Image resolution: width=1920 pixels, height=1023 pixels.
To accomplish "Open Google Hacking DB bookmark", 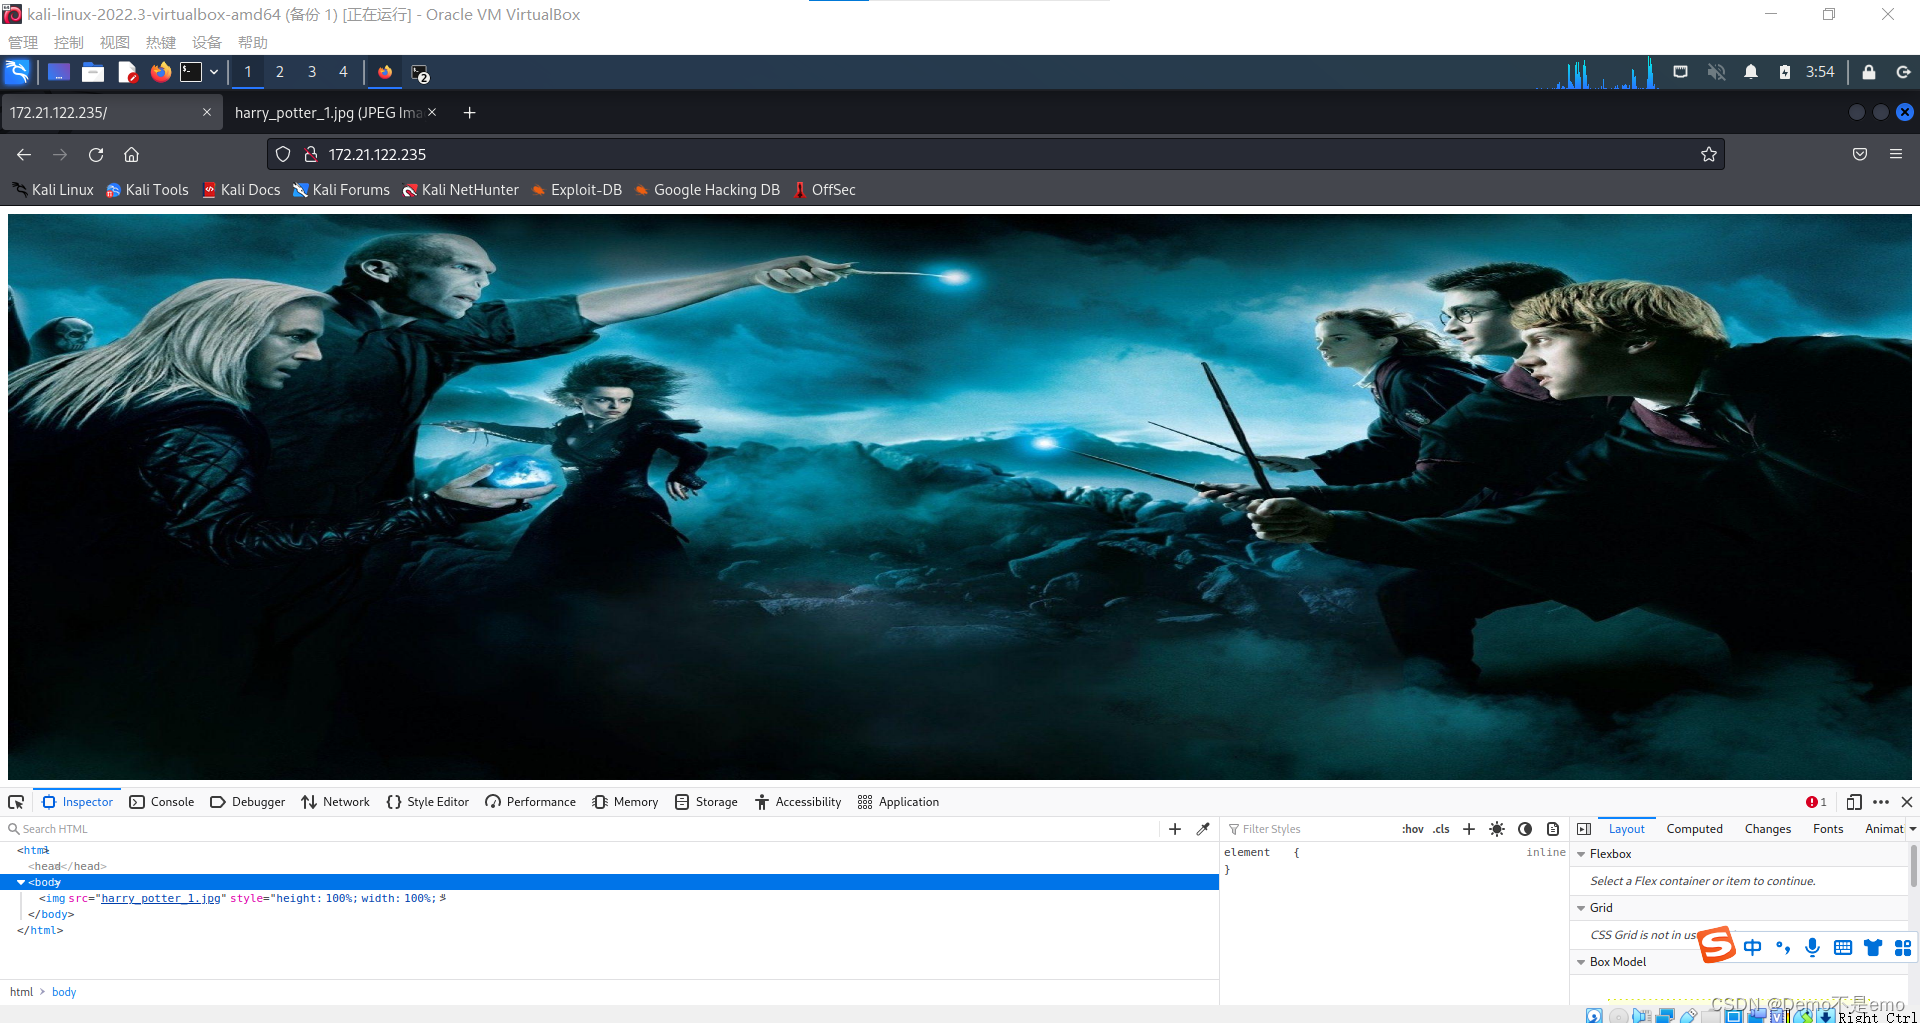I will tap(707, 190).
